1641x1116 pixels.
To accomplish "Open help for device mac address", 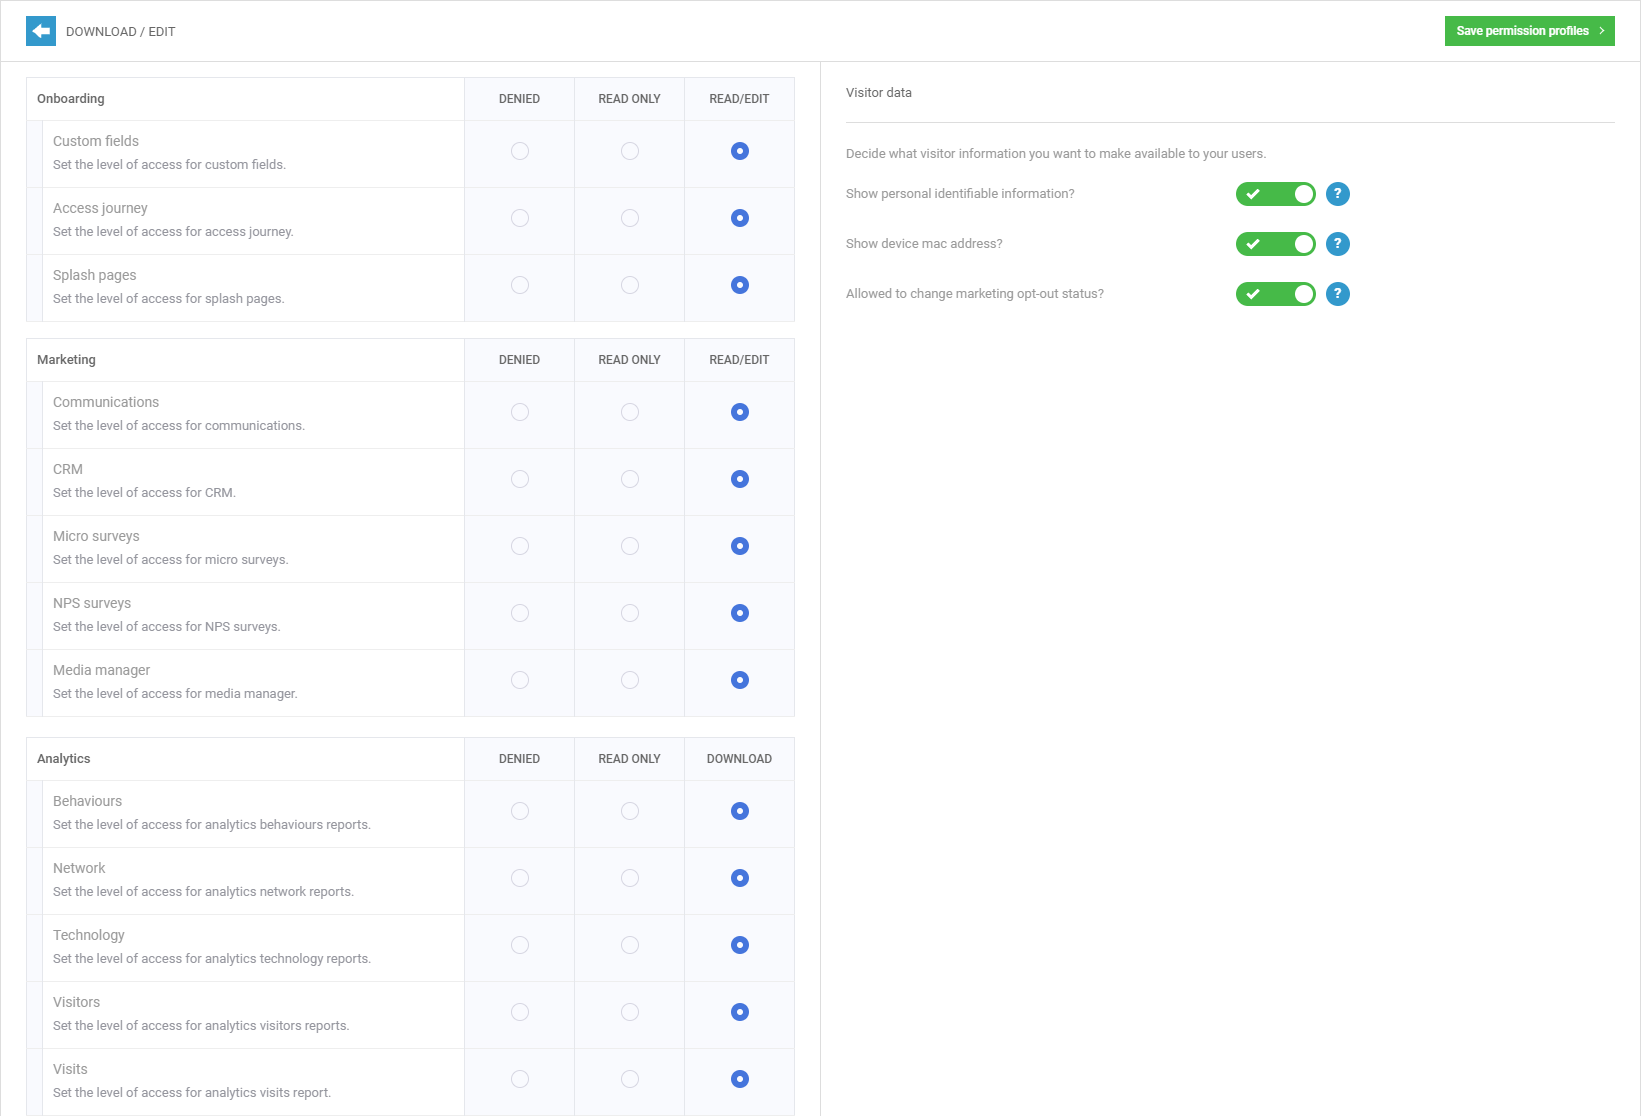I will [x=1338, y=244].
